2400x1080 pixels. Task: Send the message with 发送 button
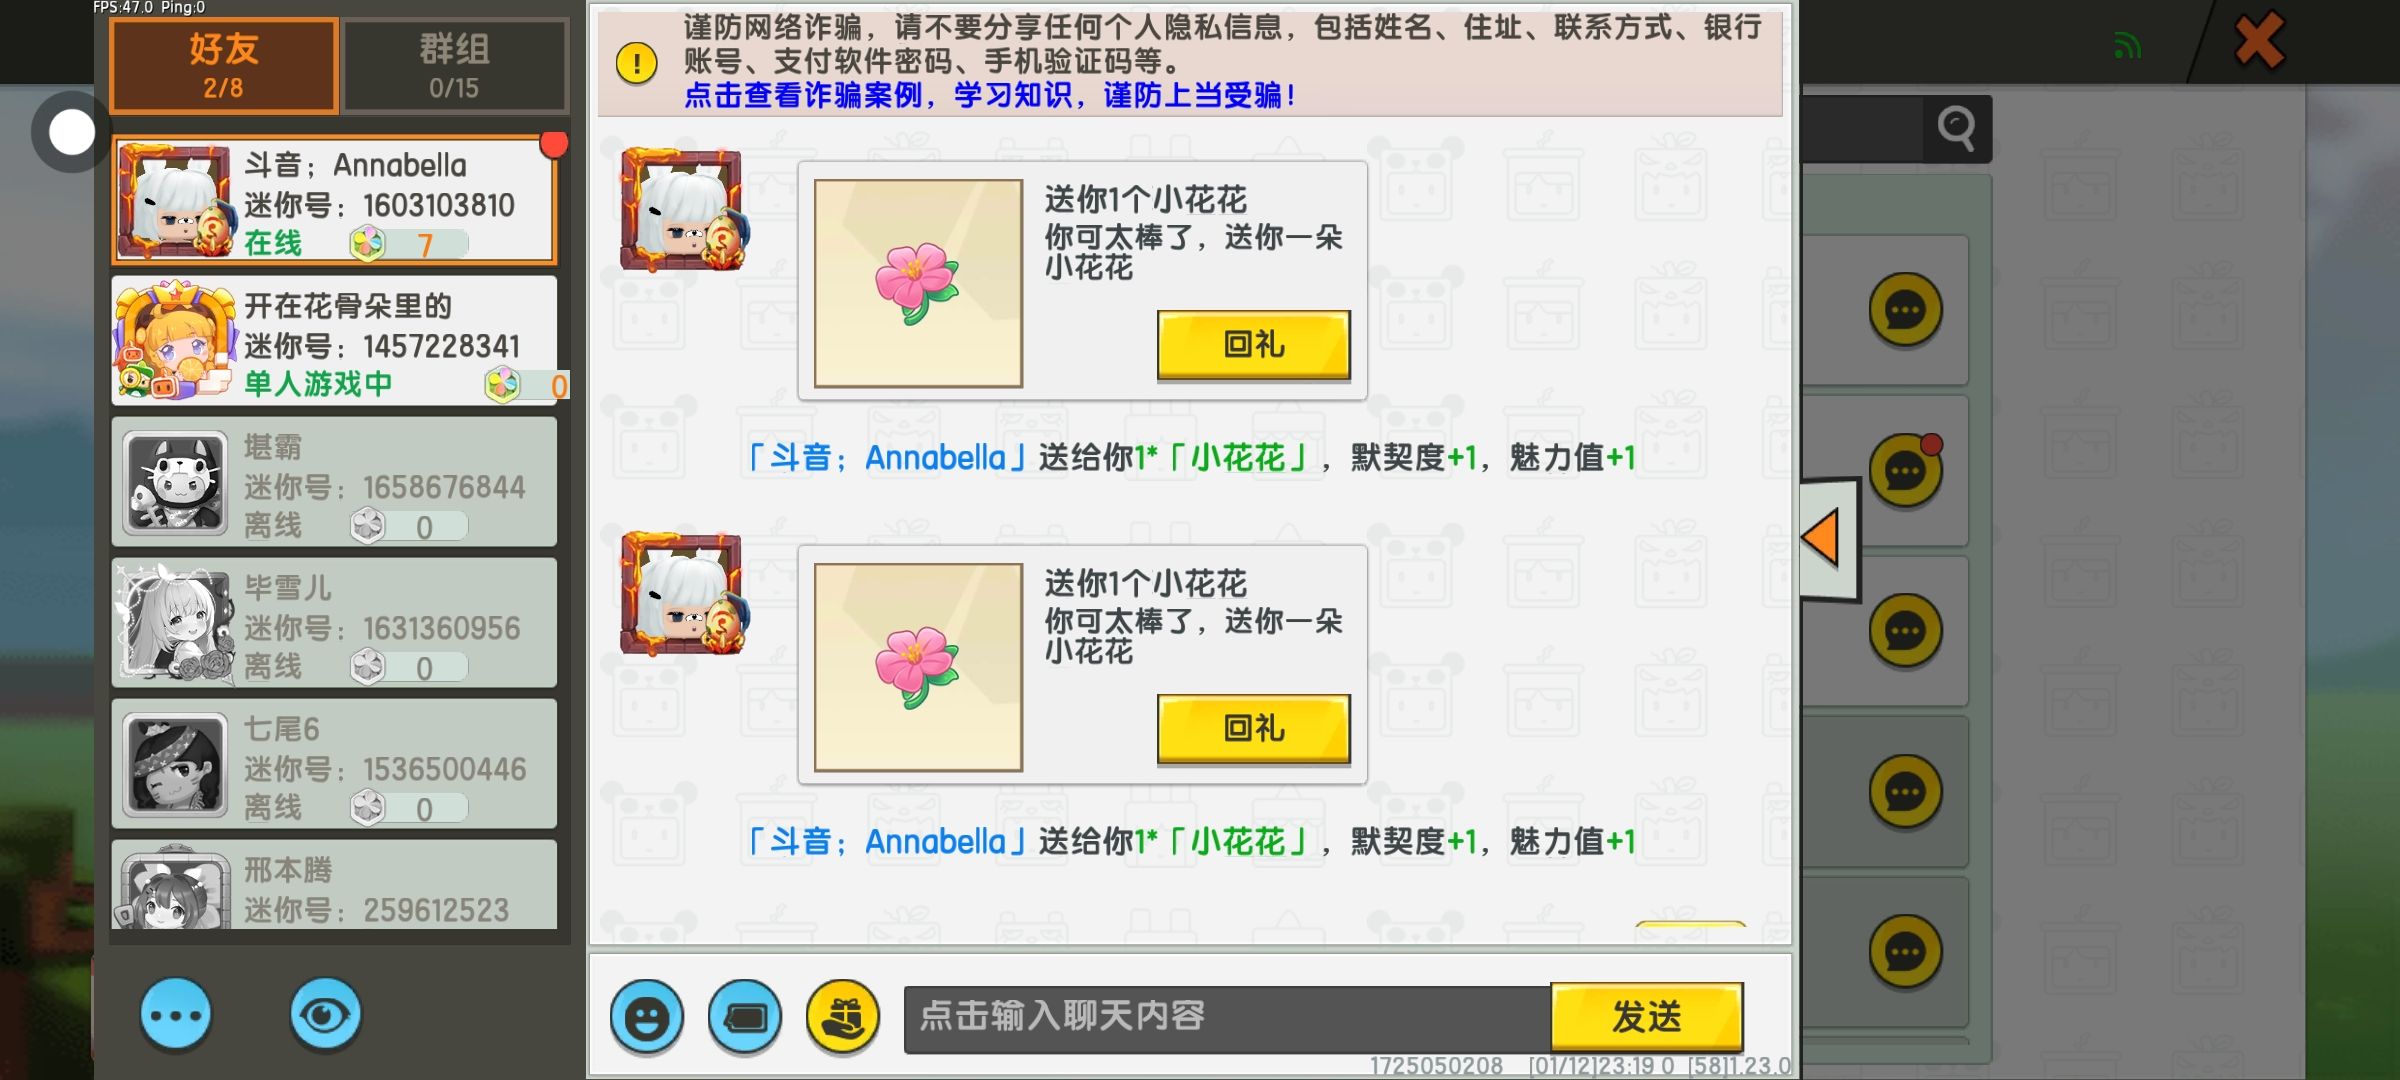tap(1647, 1017)
